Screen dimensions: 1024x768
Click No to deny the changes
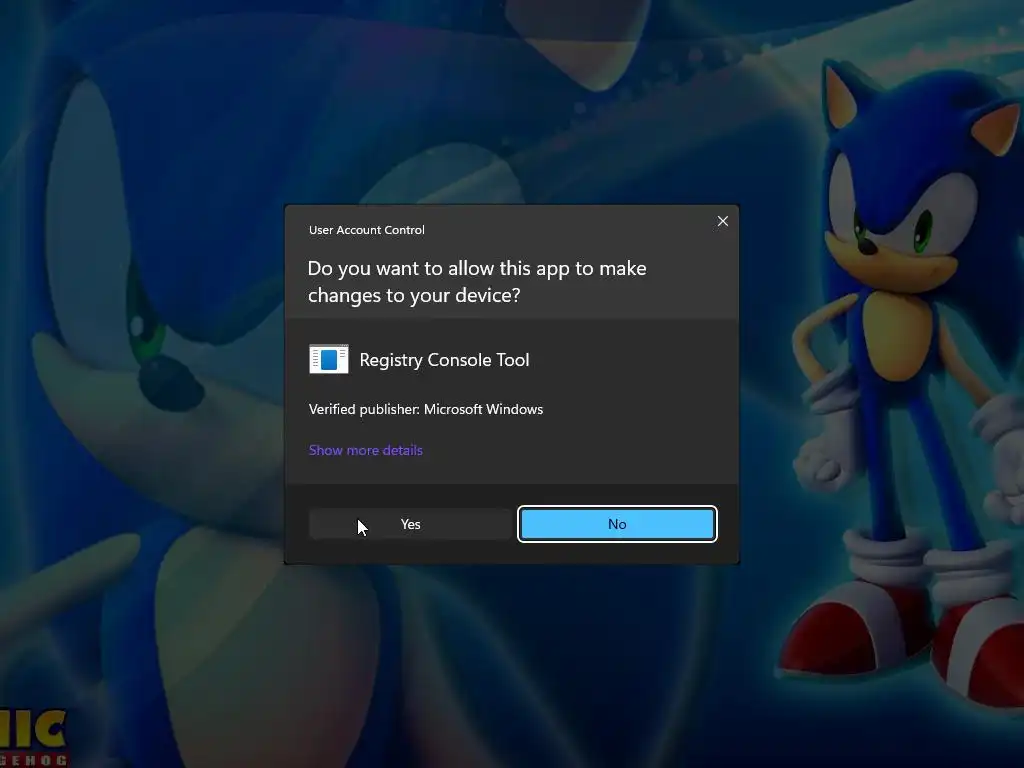coord(617,524)
